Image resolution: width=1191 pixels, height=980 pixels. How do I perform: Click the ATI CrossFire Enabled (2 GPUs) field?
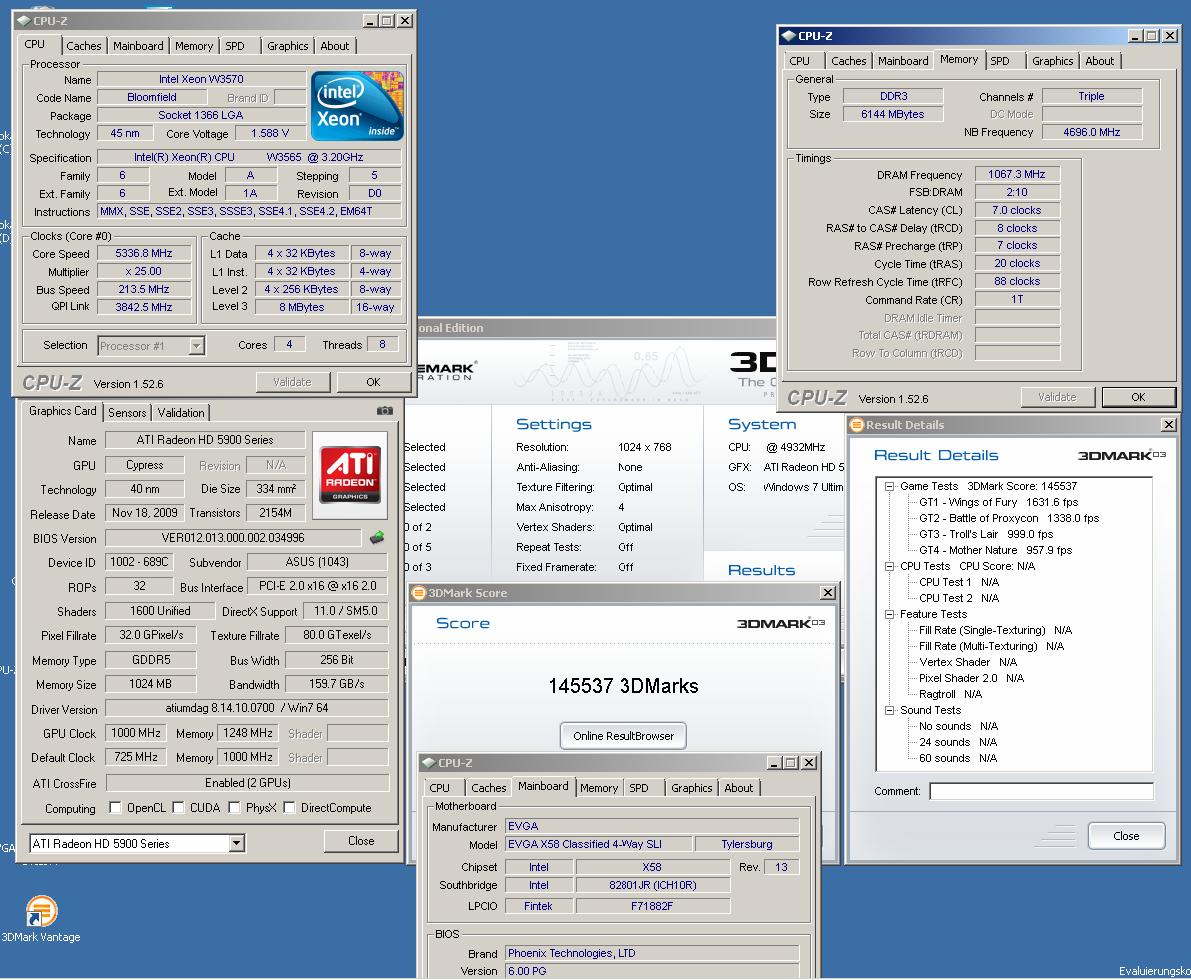pos(248,782)
